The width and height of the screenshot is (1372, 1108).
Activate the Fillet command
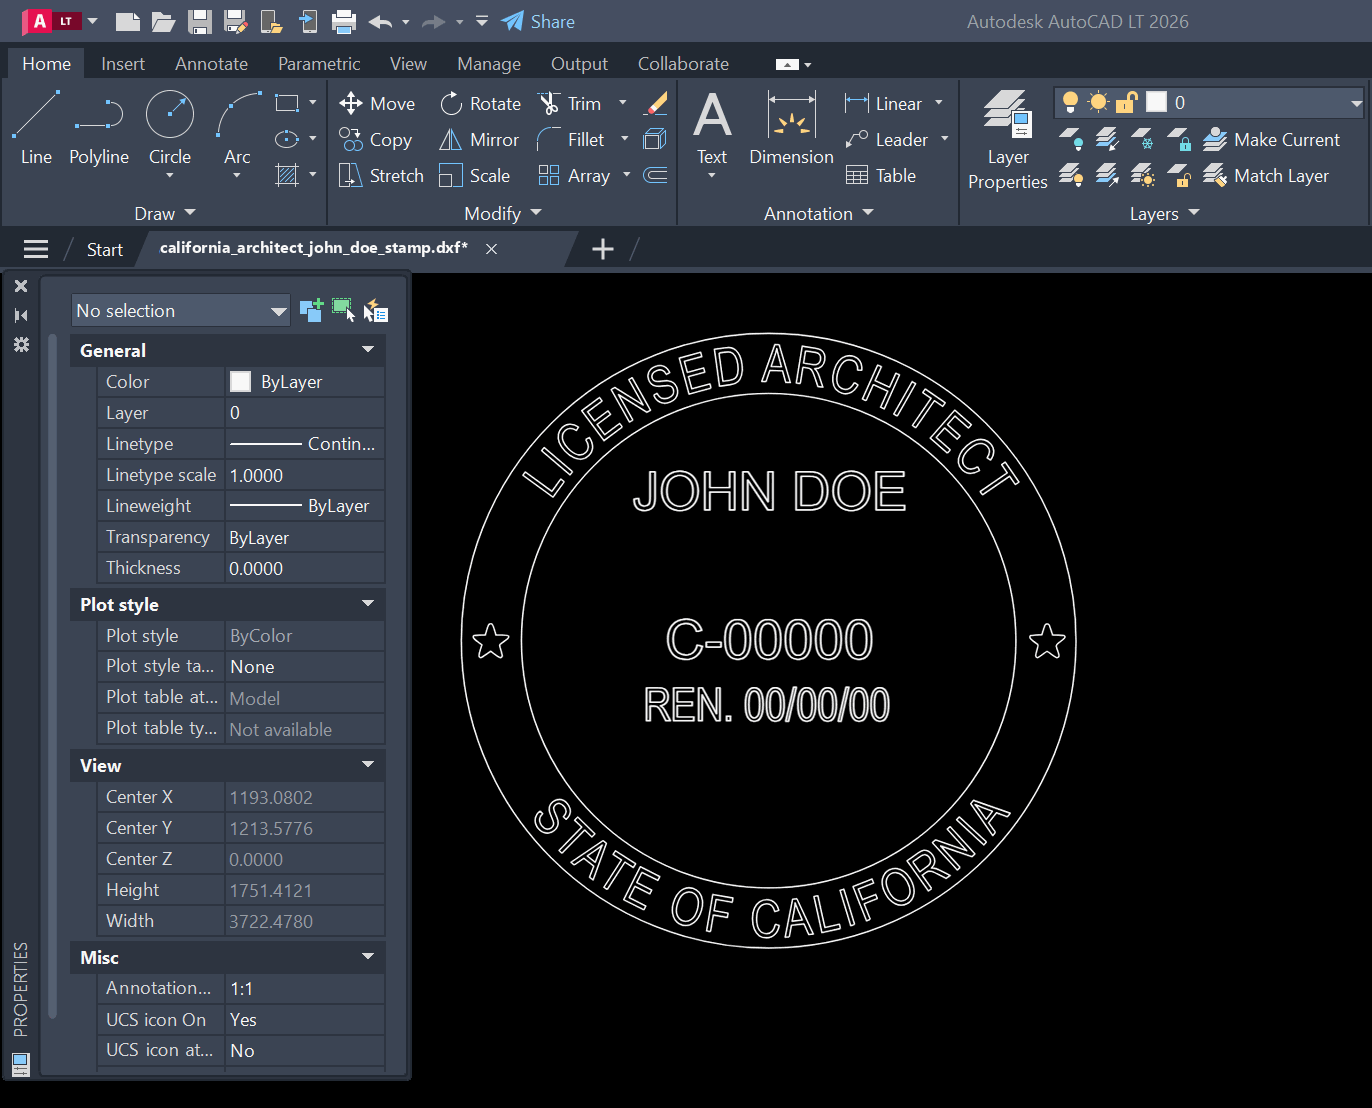tap(570, 139)
